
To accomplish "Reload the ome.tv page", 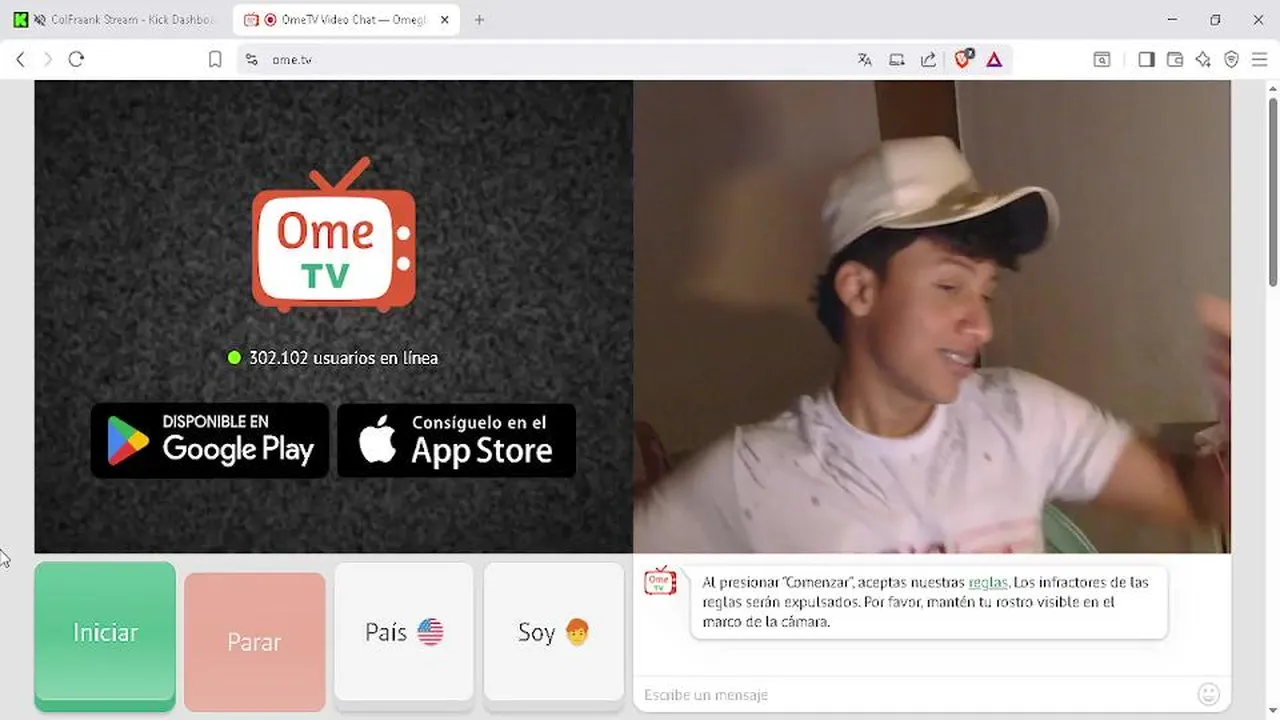I will (x=76, y=59).
